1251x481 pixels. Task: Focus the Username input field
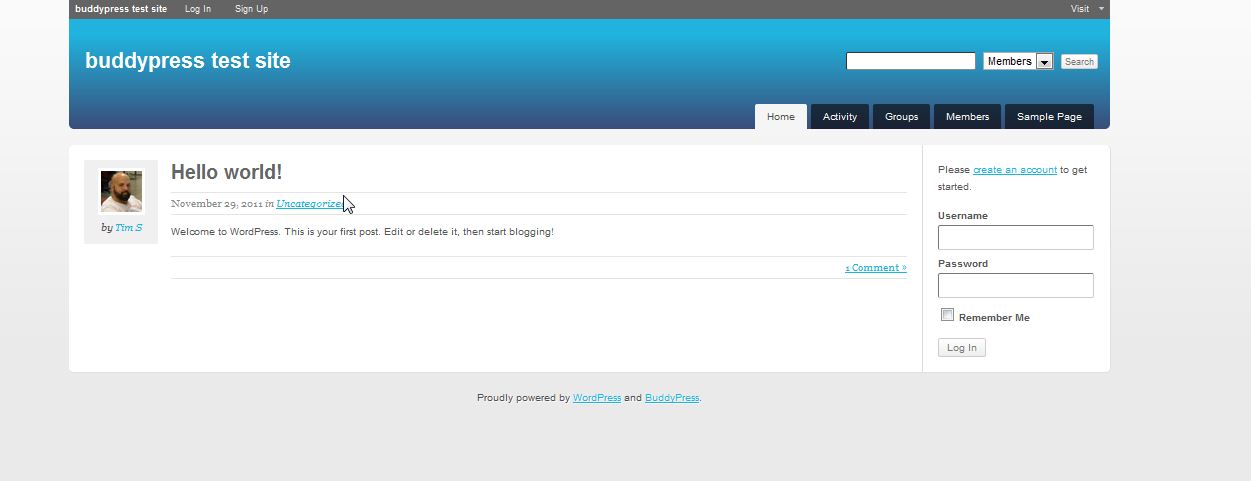(1015, 237)
